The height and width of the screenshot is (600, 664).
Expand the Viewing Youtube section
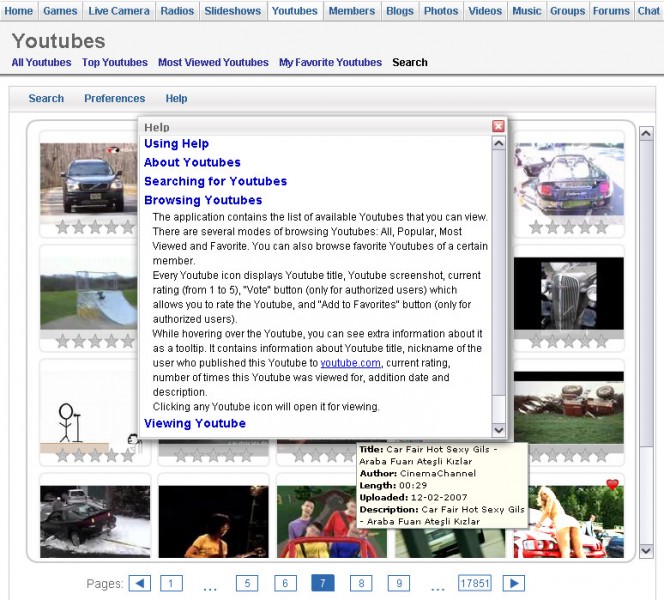195,423
